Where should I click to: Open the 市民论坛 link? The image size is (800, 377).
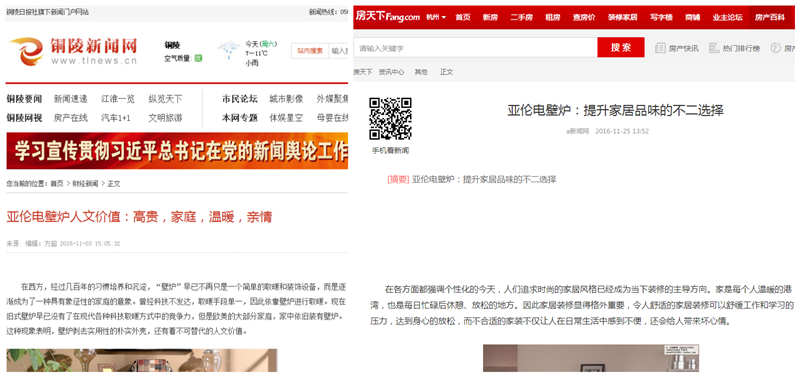[x=240, y=99]
